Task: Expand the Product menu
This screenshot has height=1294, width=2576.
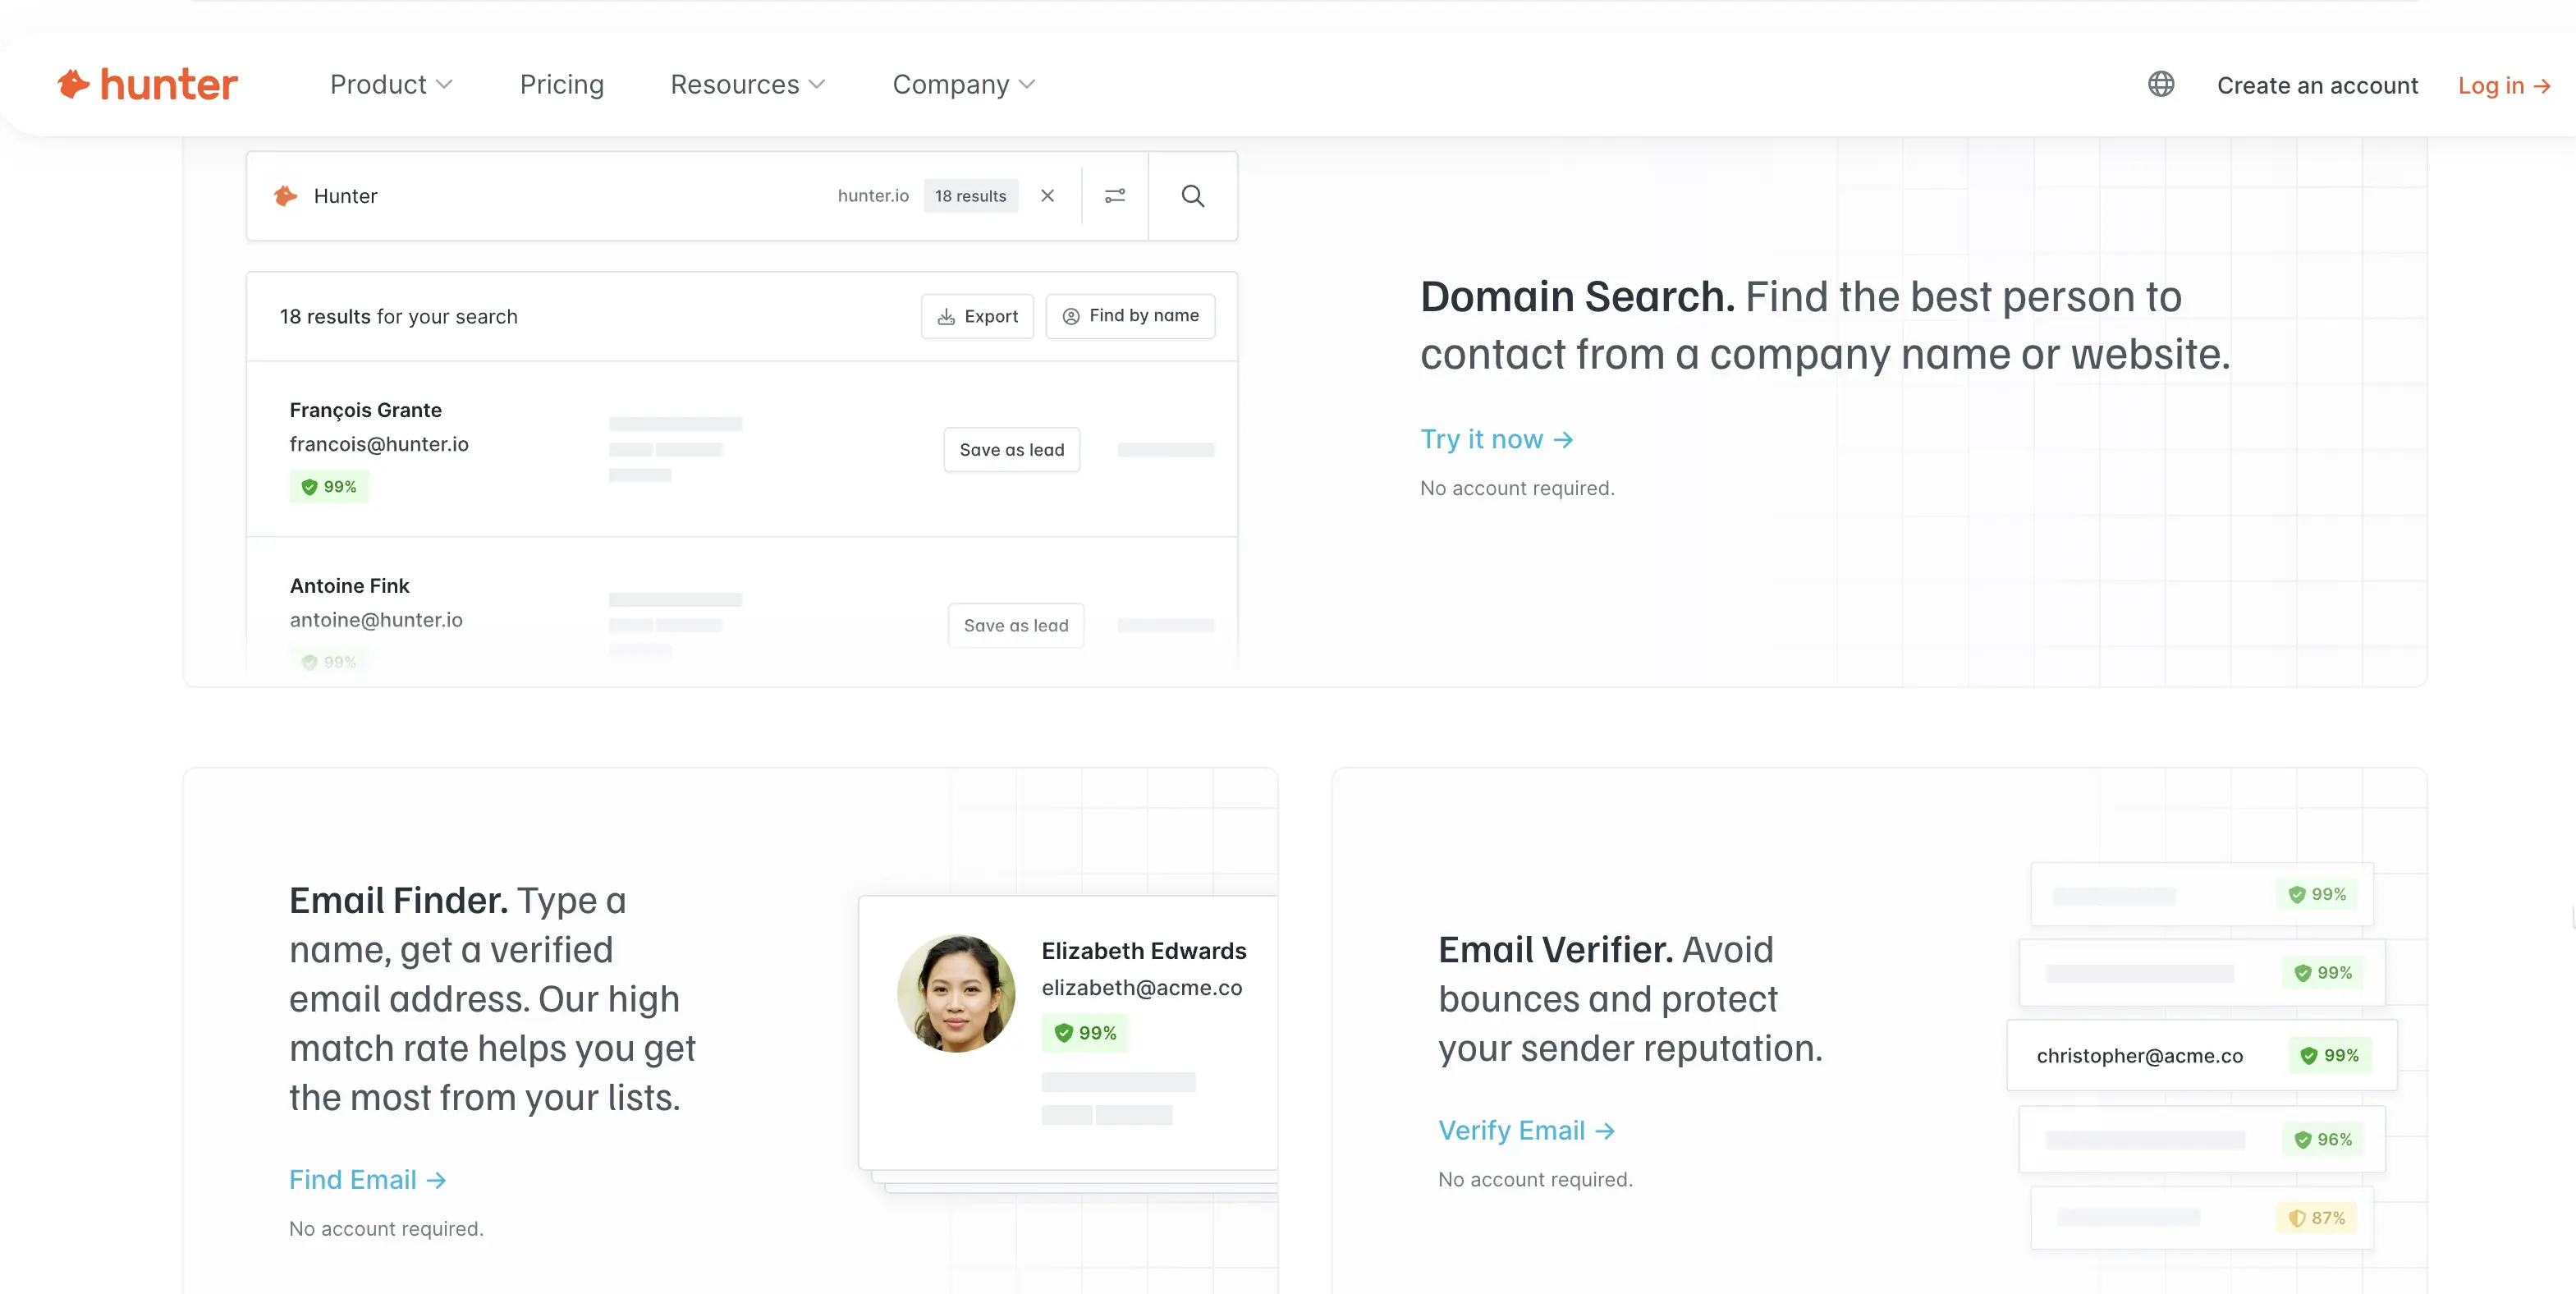Action: pos(391,85)
